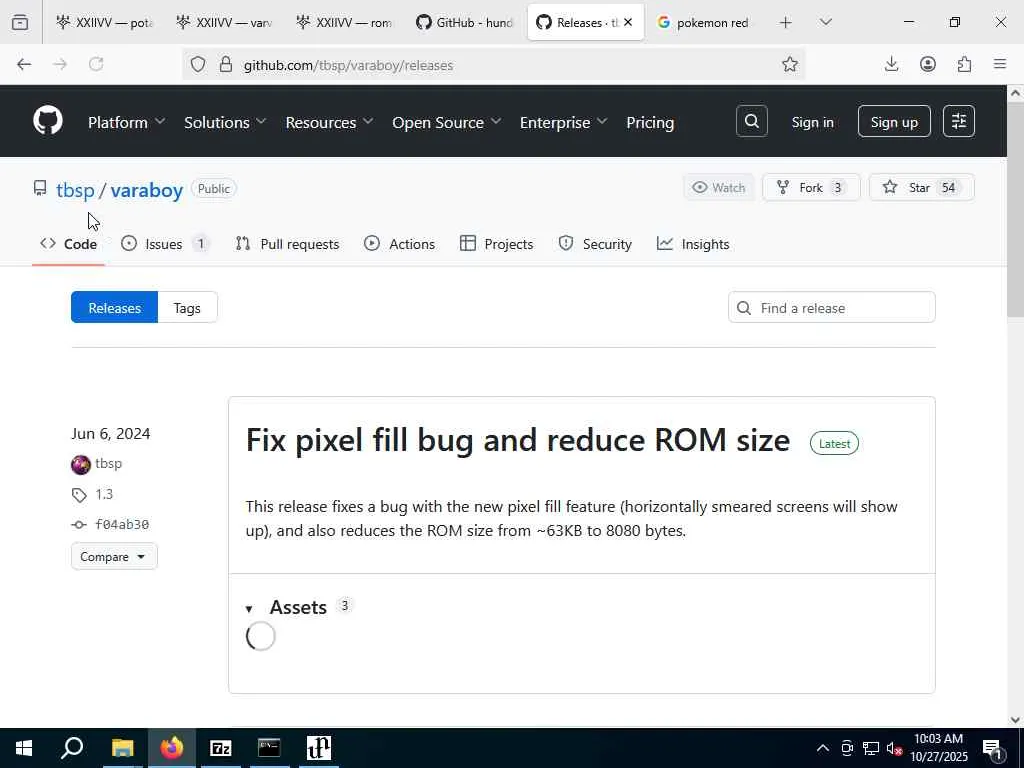Go back with the browser back arrow

click(x=24, y=64)
